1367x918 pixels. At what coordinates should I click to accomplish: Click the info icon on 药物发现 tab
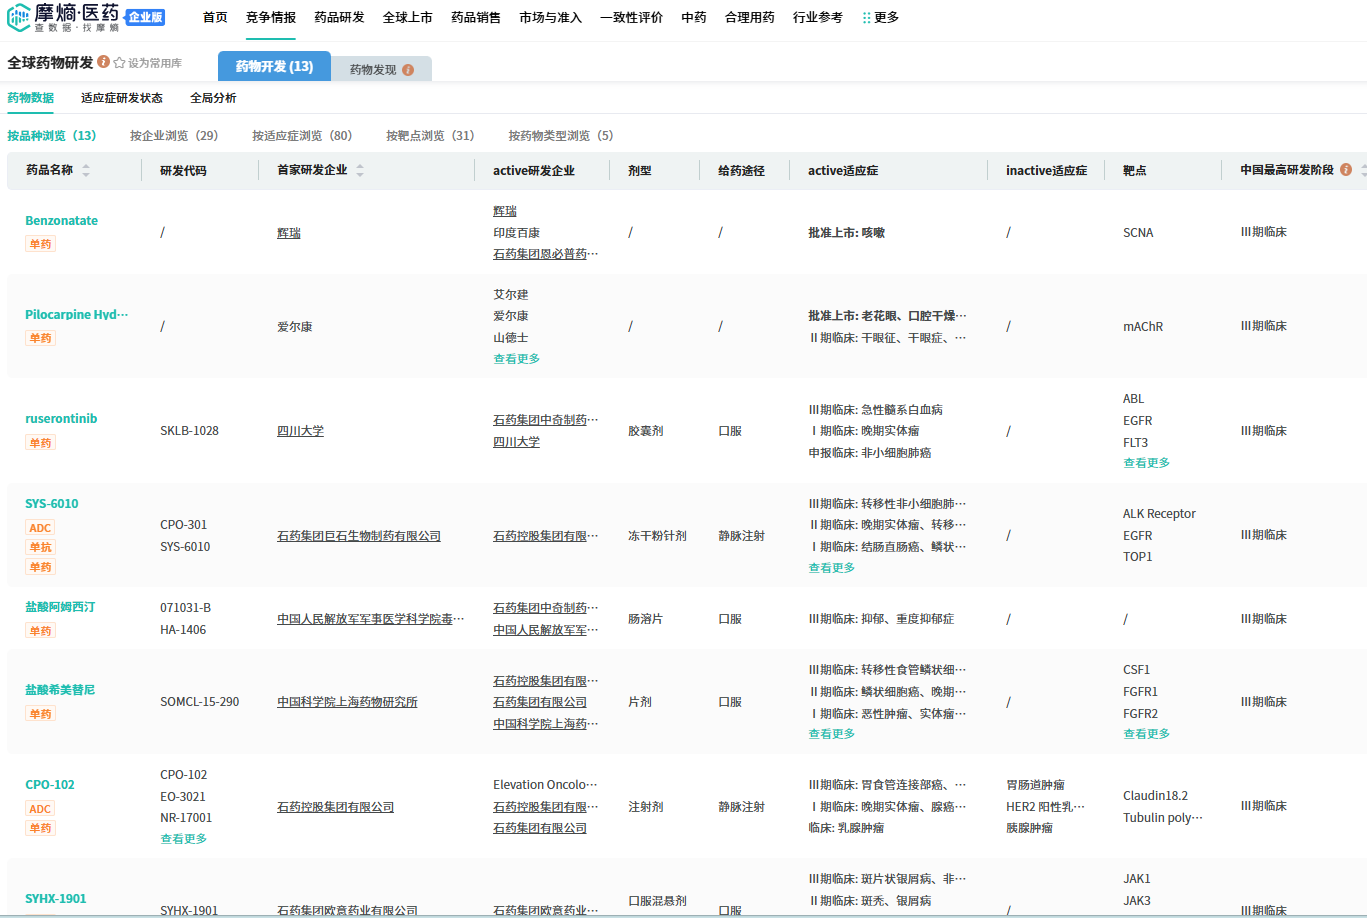408,70
